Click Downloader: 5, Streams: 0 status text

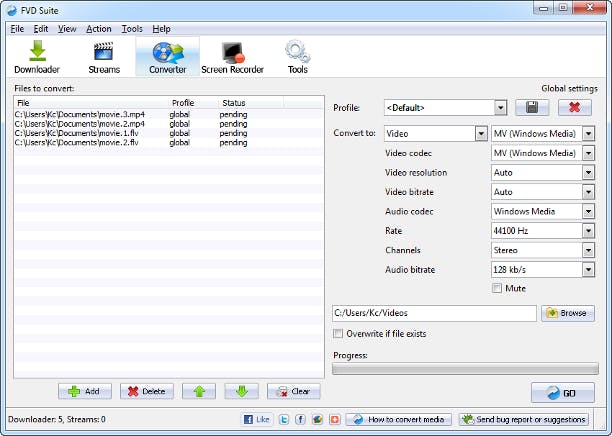(x=57, y=419)
